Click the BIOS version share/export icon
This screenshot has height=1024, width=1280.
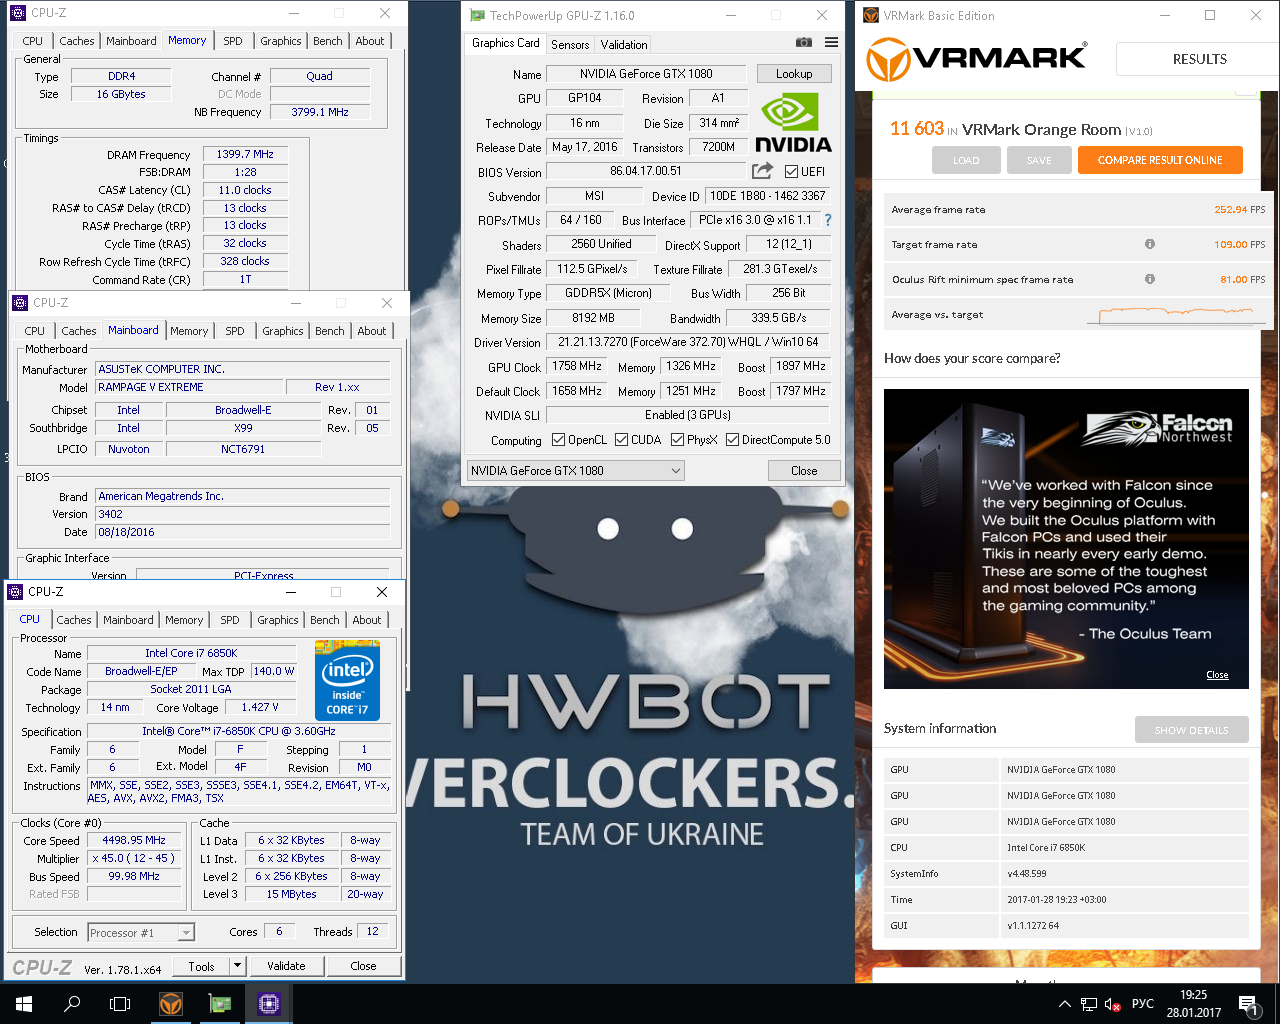click(763, 171)
